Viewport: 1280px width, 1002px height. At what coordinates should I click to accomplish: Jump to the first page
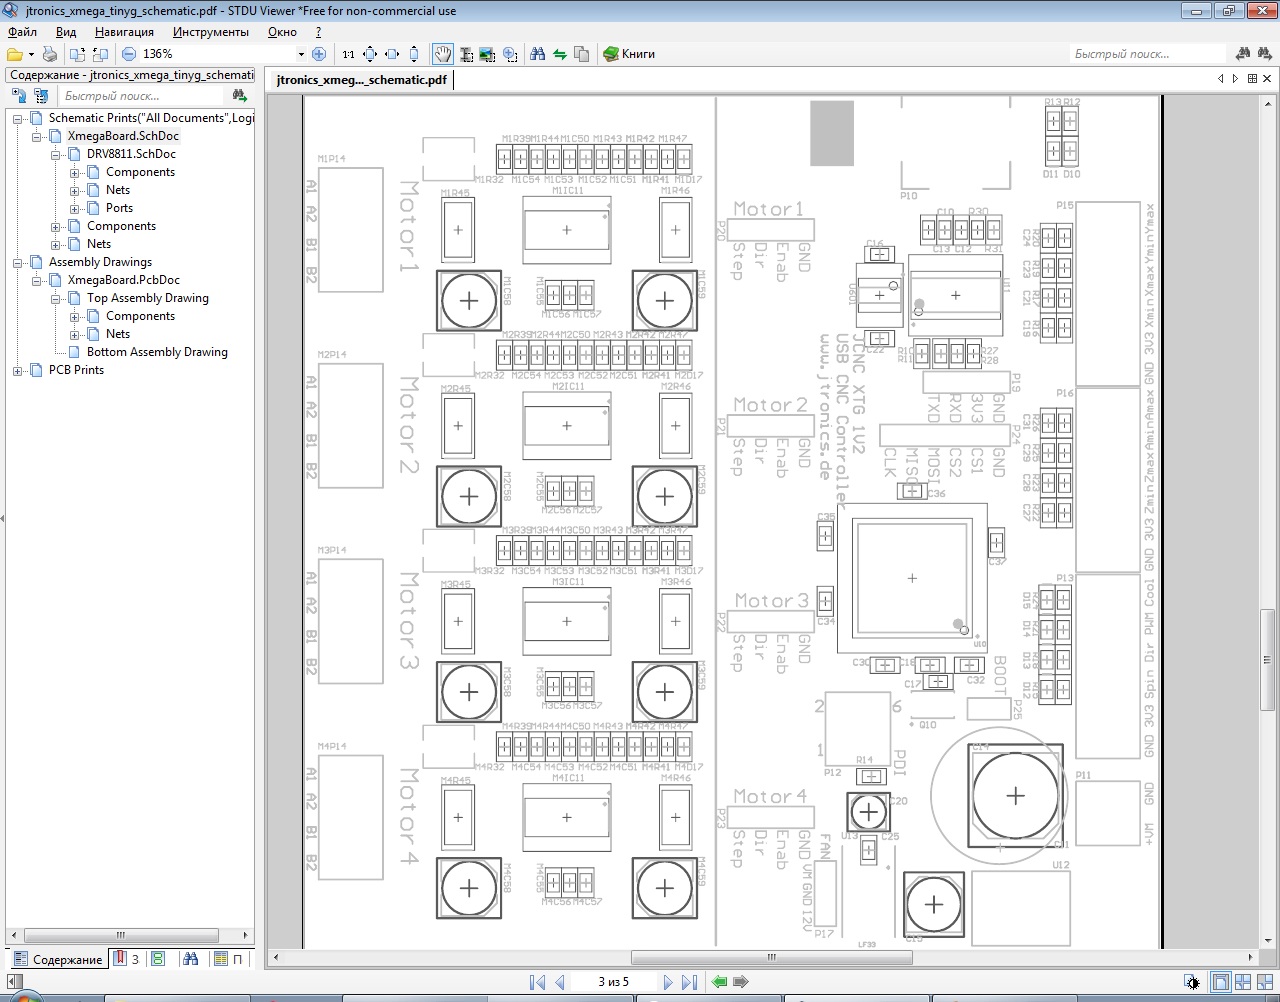[x=537, y=982]
